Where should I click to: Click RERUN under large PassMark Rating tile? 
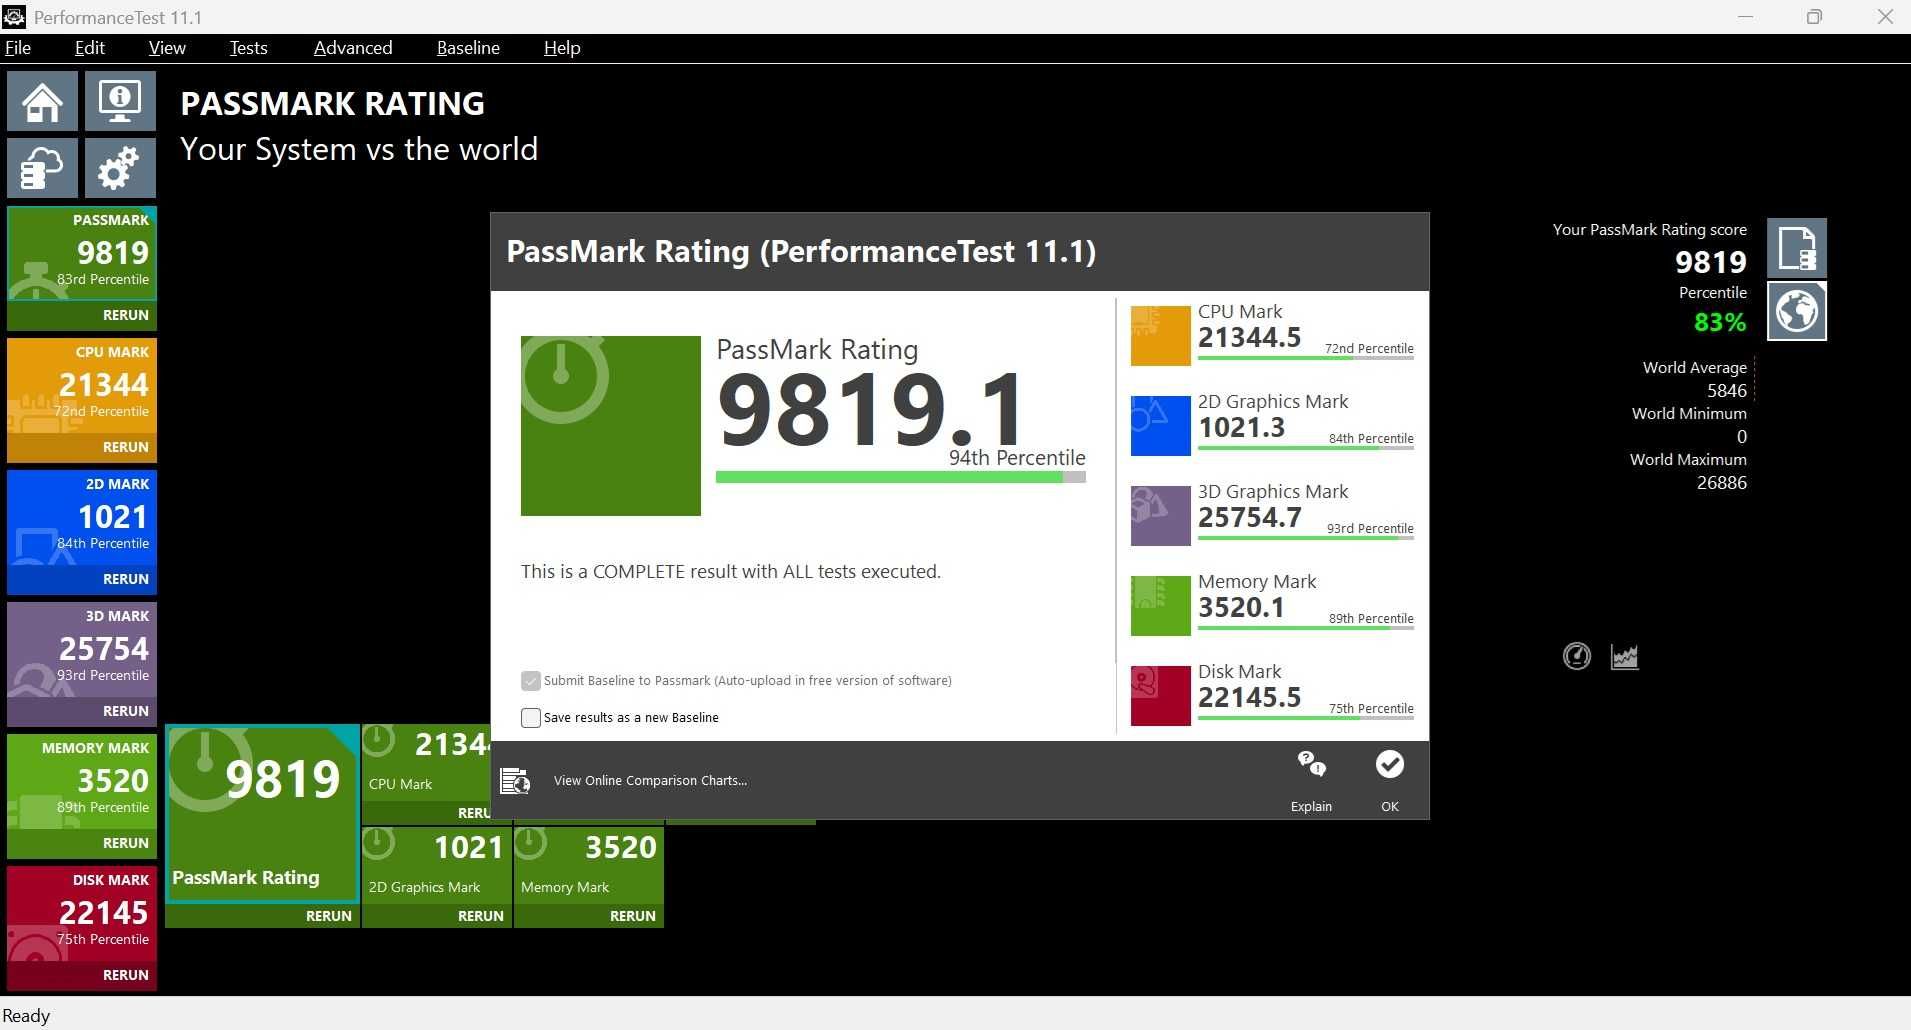pyautogui.click(x=329, y=916)
